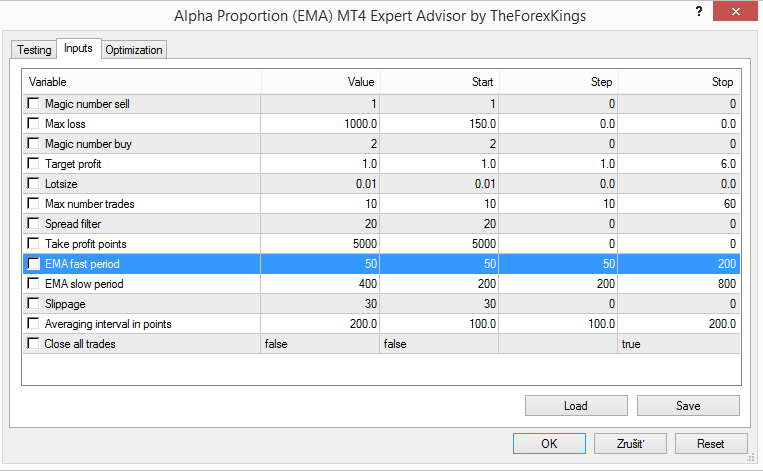Screen dimensions: 763x471
Task: Cancel with the Zrušiť button
Action: [x=630, y=444]
